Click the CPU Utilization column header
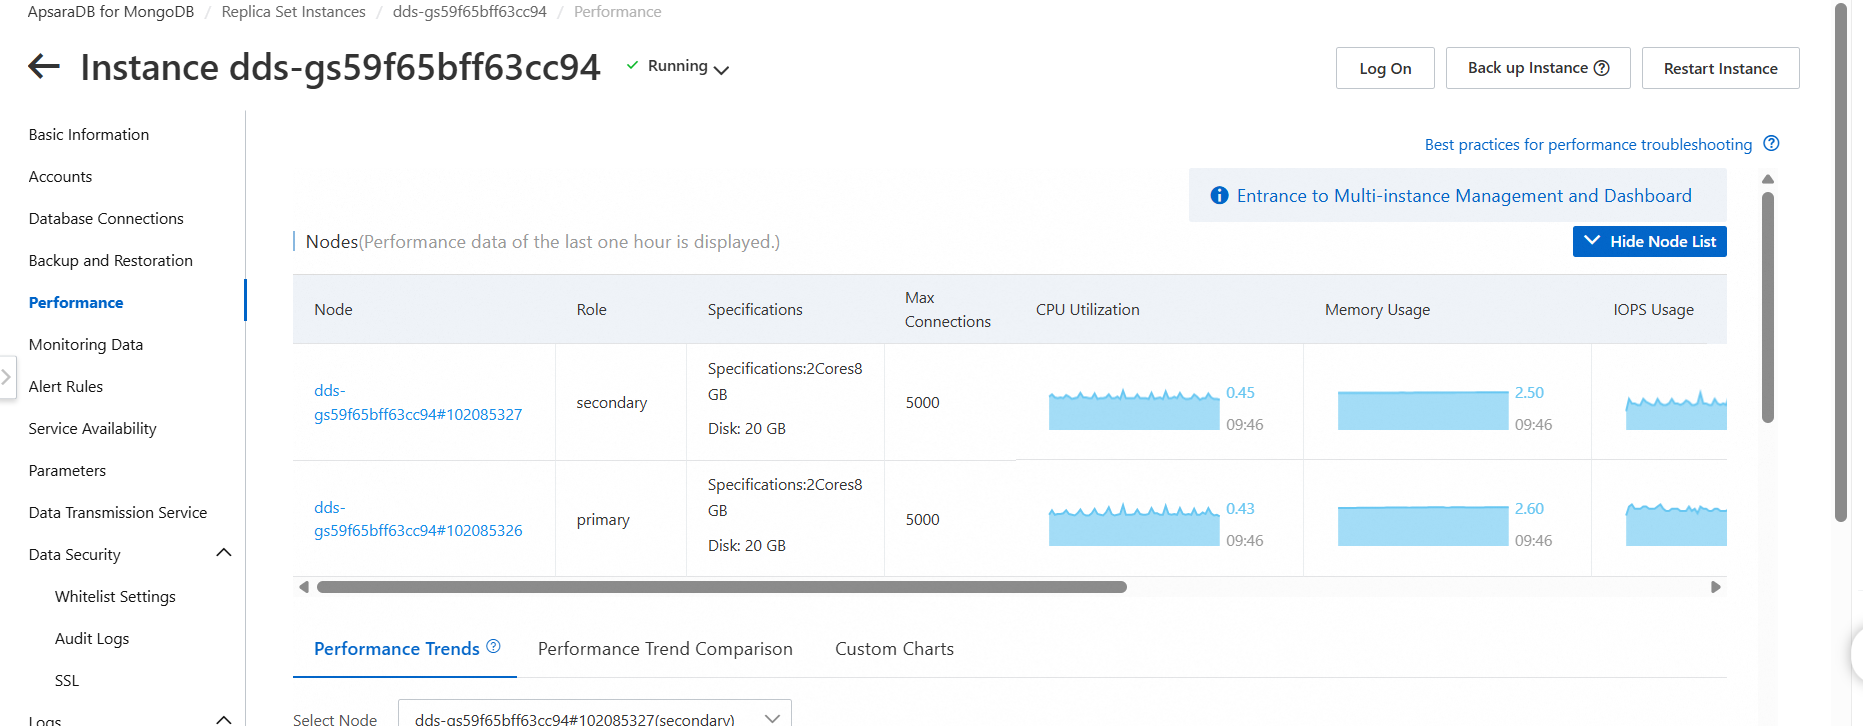The width and height of the screenshot is (1863, 726). [x=1088, y=310]
